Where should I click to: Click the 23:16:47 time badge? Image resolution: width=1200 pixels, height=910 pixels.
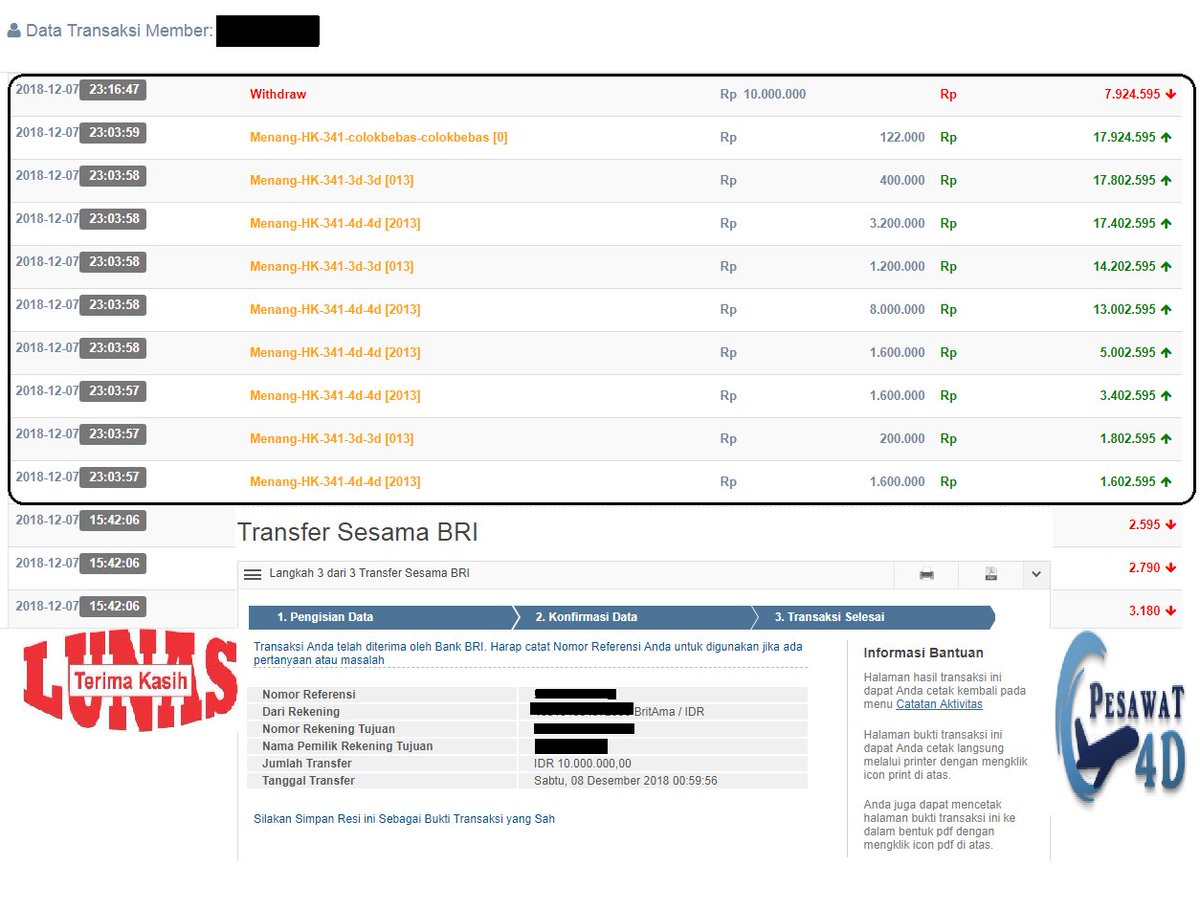[113, 89]
